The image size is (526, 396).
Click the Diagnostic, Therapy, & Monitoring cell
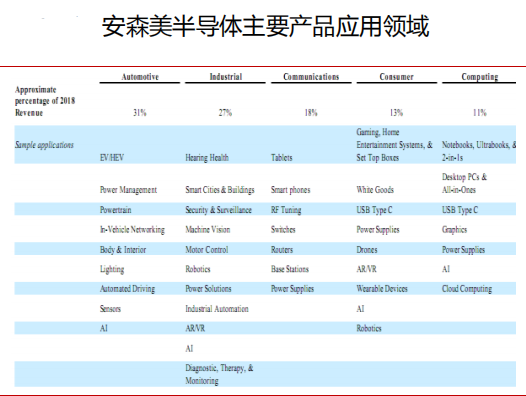pyautogui.click(x=219, y=374)
